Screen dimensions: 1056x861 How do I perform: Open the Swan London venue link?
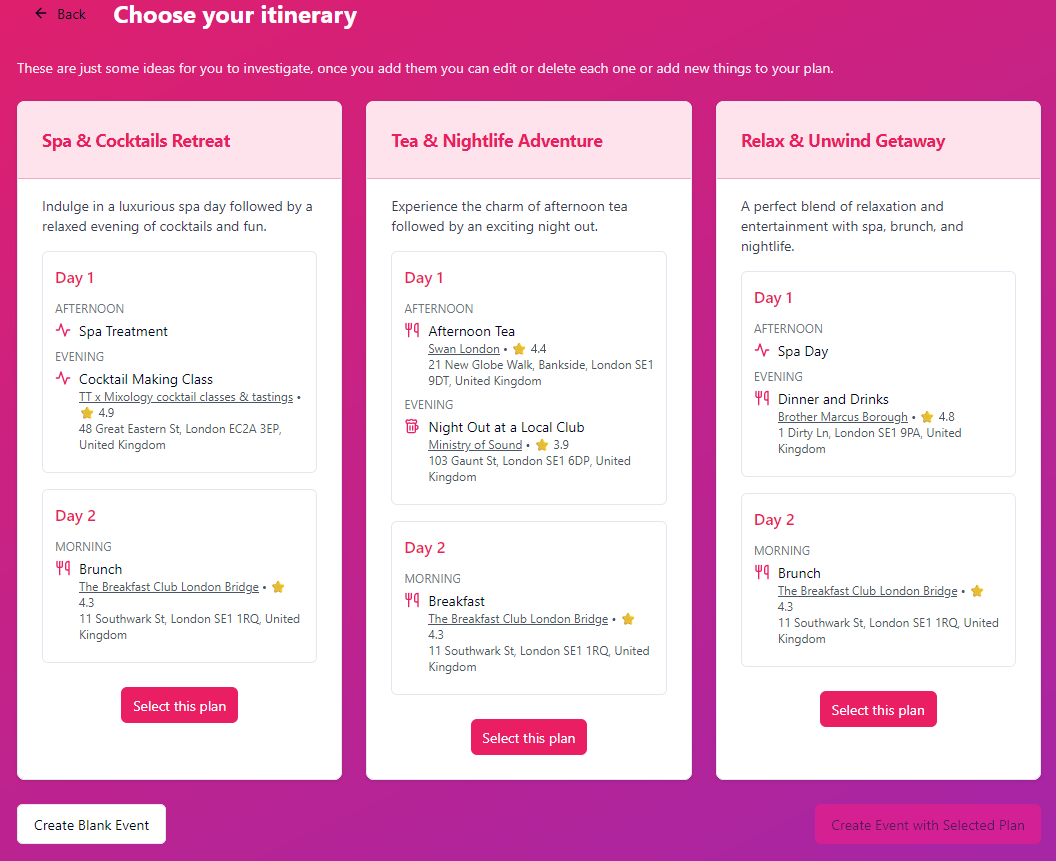464,349
